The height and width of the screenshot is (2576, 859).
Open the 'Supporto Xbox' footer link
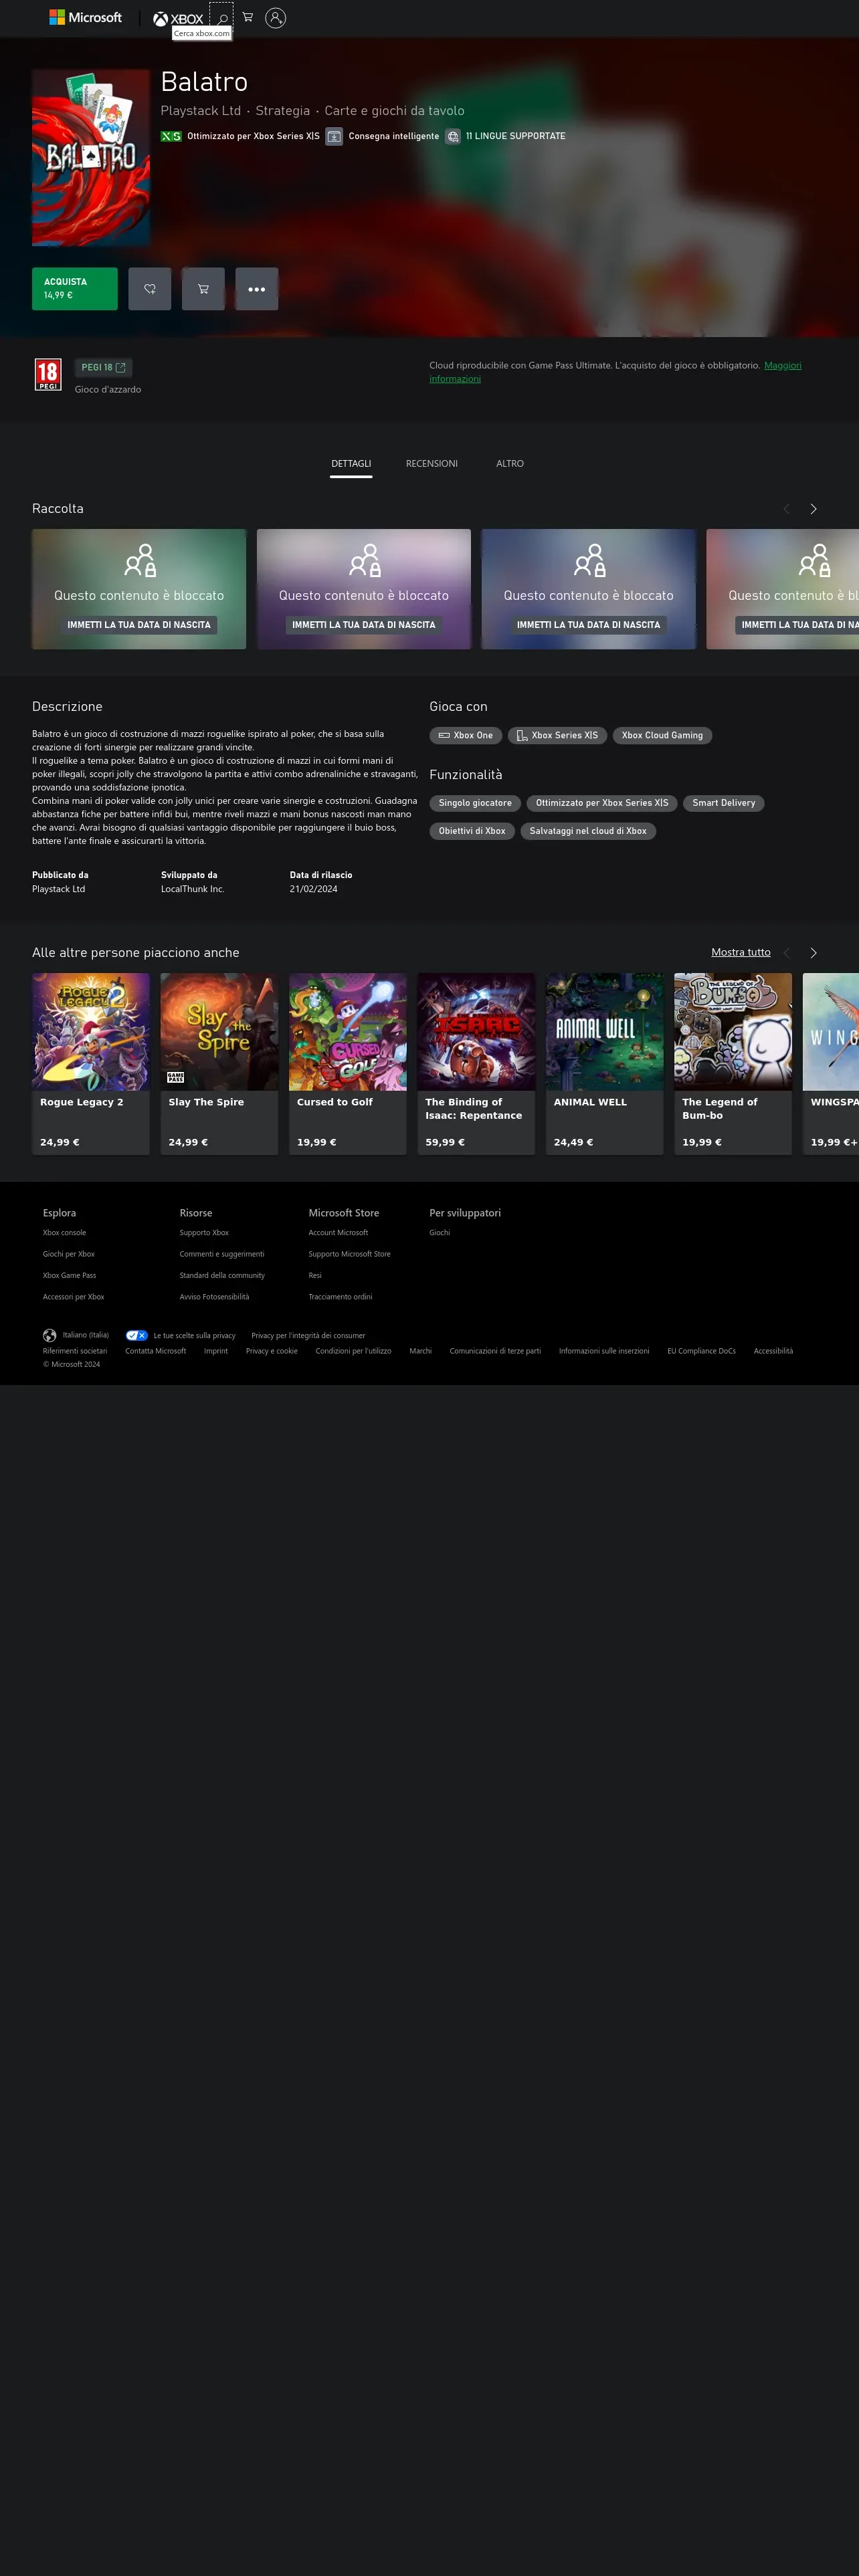tap(204, 1233)
